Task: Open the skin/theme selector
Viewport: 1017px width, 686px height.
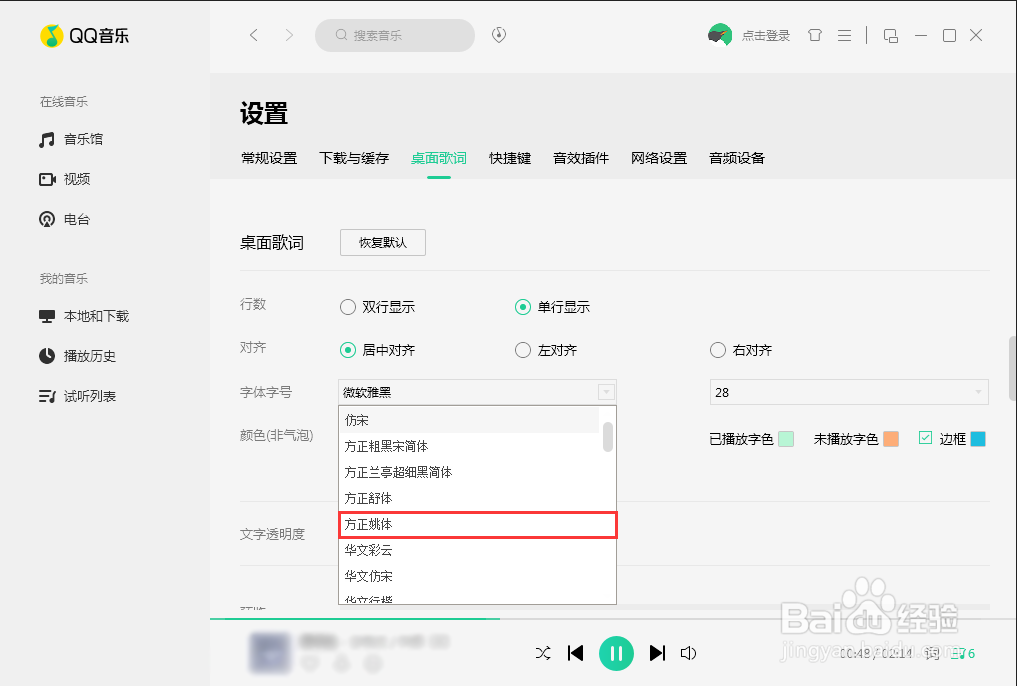Action: pos(815,35)
